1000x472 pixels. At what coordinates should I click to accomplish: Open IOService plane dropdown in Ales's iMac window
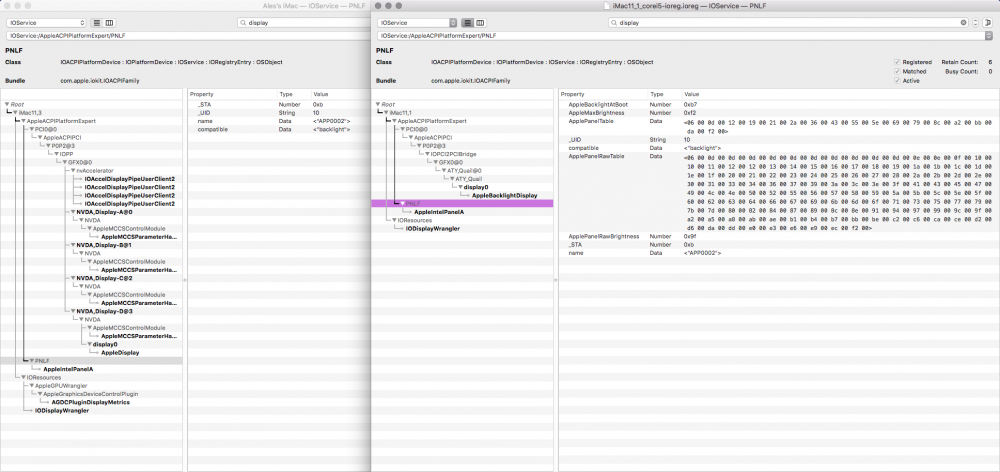(x=46, y=23)
